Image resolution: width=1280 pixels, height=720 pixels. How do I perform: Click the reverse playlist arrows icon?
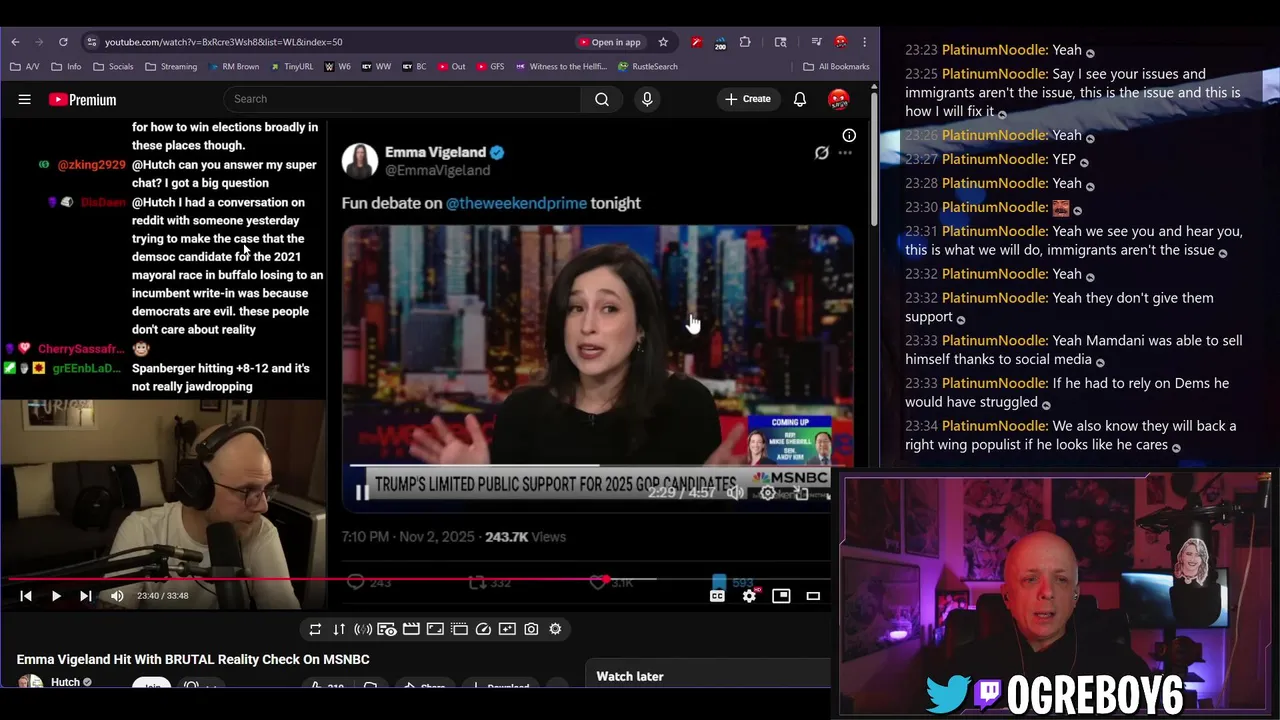coord(339,629)
